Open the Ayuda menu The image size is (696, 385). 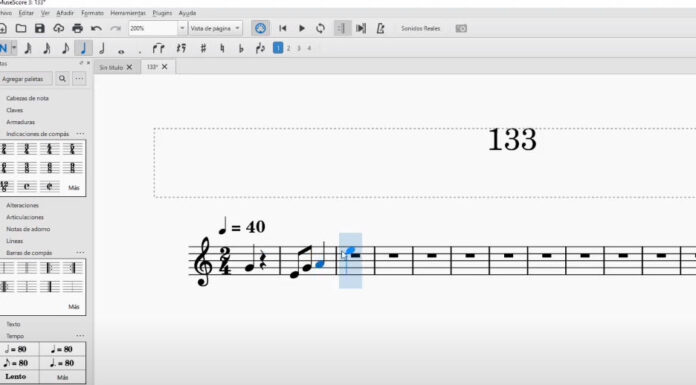(x=187, y=13)
